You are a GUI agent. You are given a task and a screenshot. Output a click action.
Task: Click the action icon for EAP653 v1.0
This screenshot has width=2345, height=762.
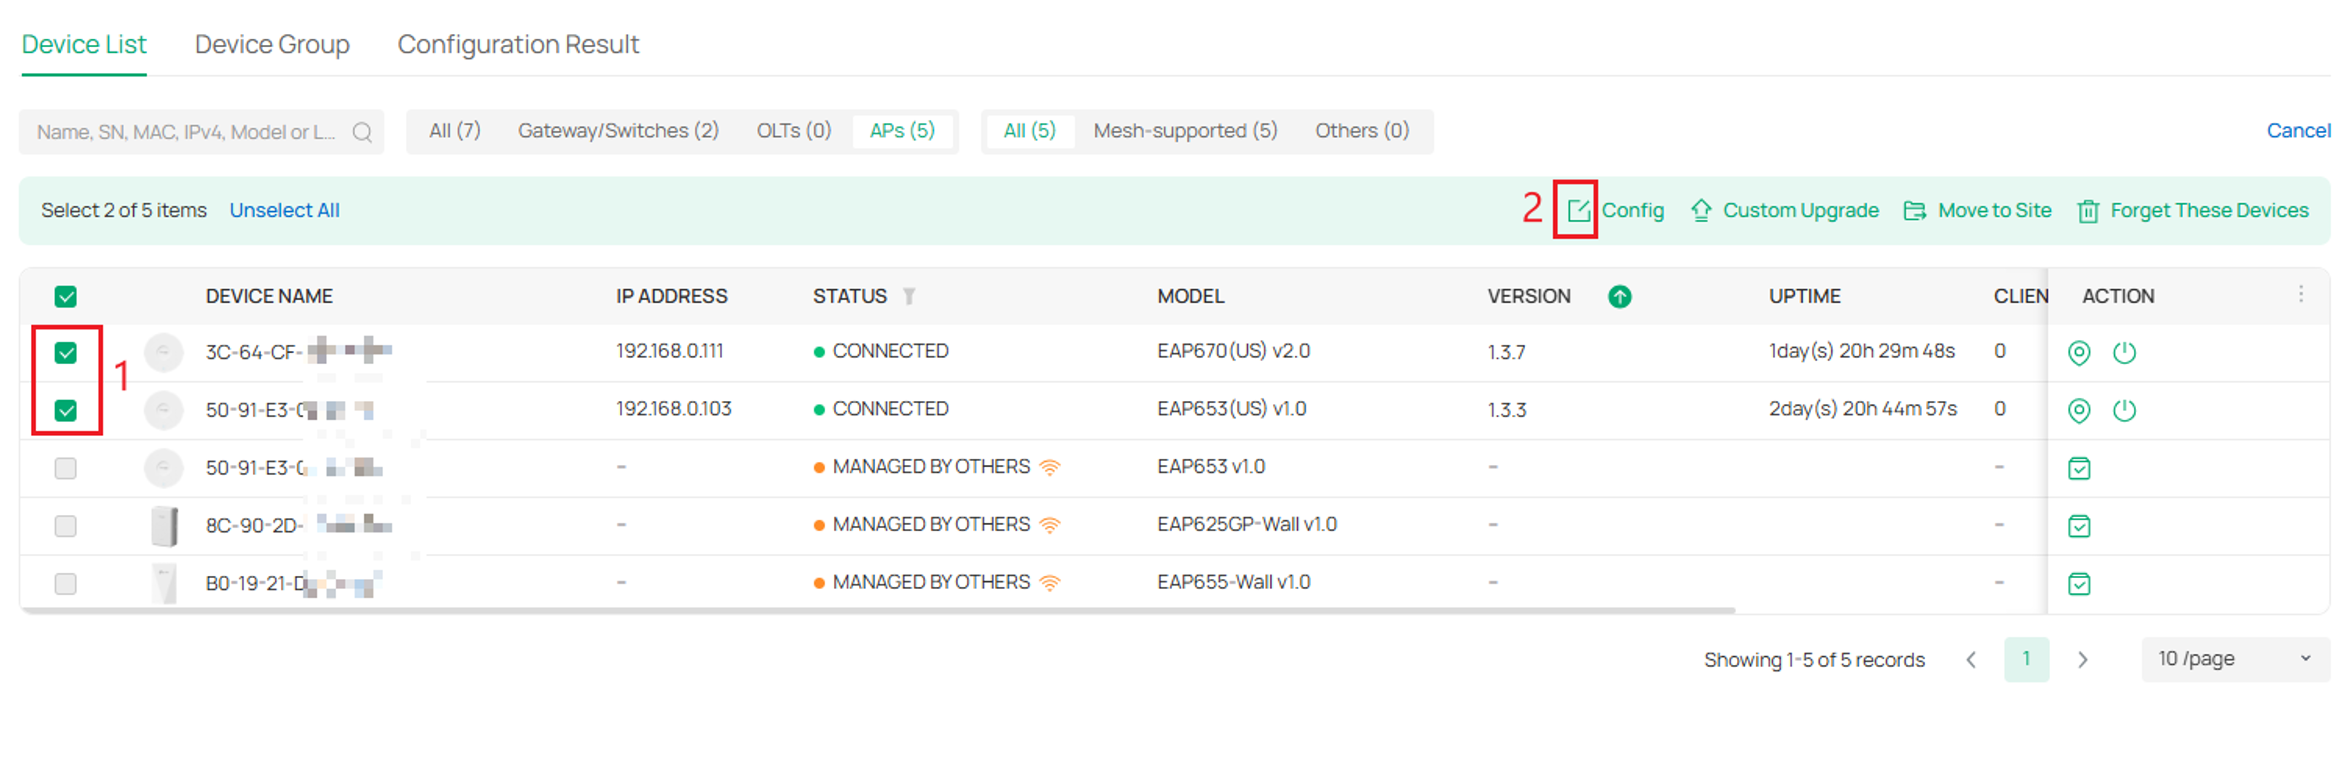coord(2079,468)
